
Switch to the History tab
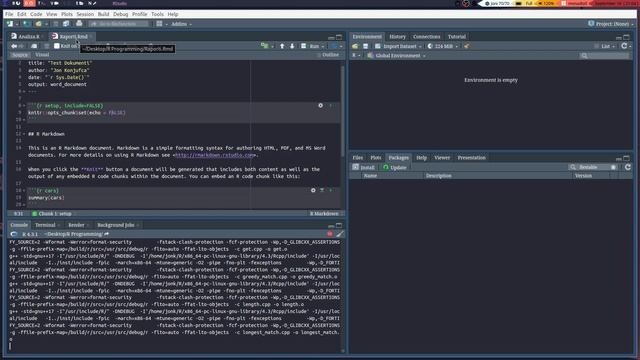397,37
